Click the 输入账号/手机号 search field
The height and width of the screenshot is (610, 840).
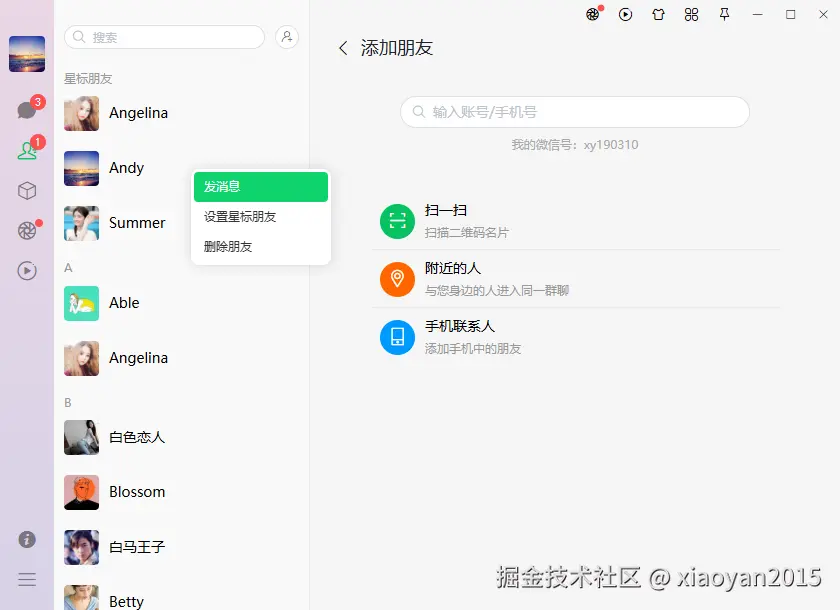[574, 112]
